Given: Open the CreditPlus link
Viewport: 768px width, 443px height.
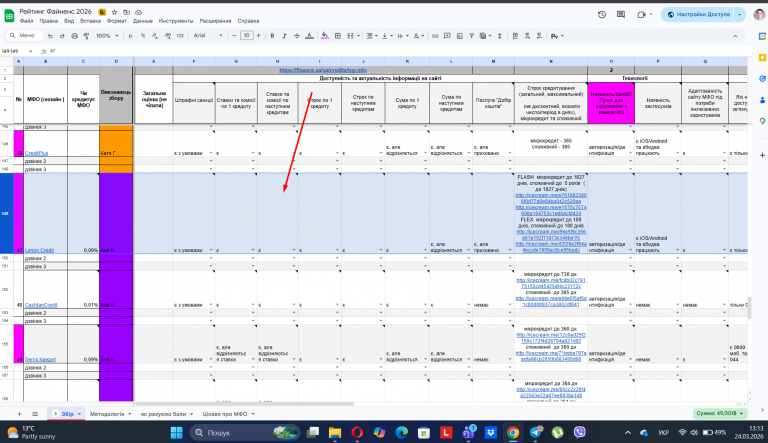Looking at the screenshot, I should point(36,153).
